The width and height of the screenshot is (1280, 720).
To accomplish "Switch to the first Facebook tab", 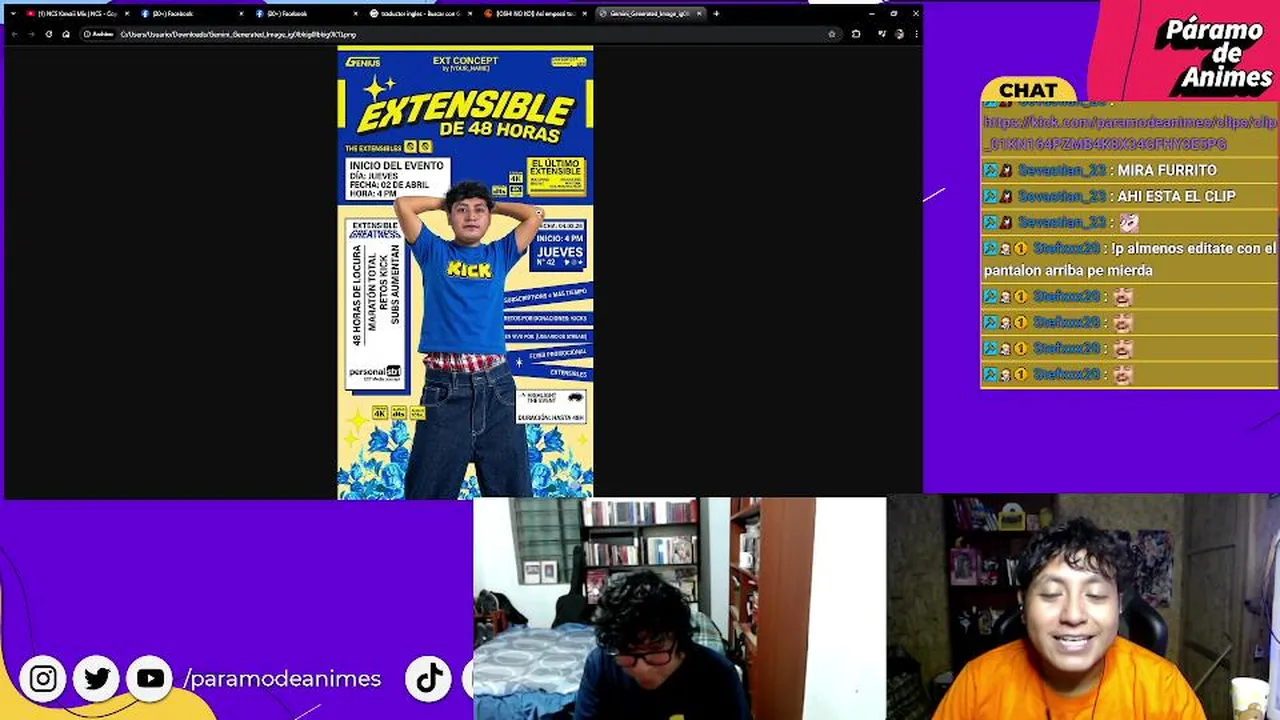I will click(192, 14).
